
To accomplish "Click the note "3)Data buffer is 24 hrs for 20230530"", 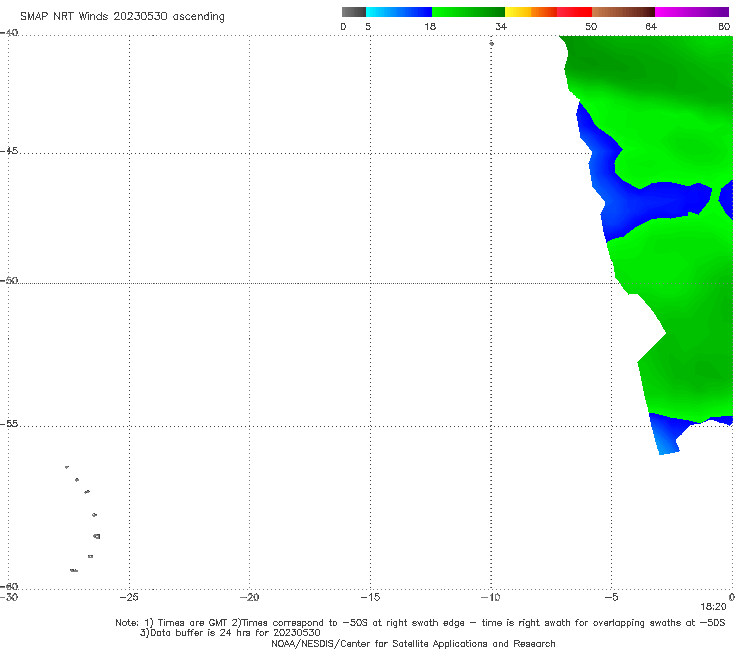I will pyautogui.click(x=230, y=633).
